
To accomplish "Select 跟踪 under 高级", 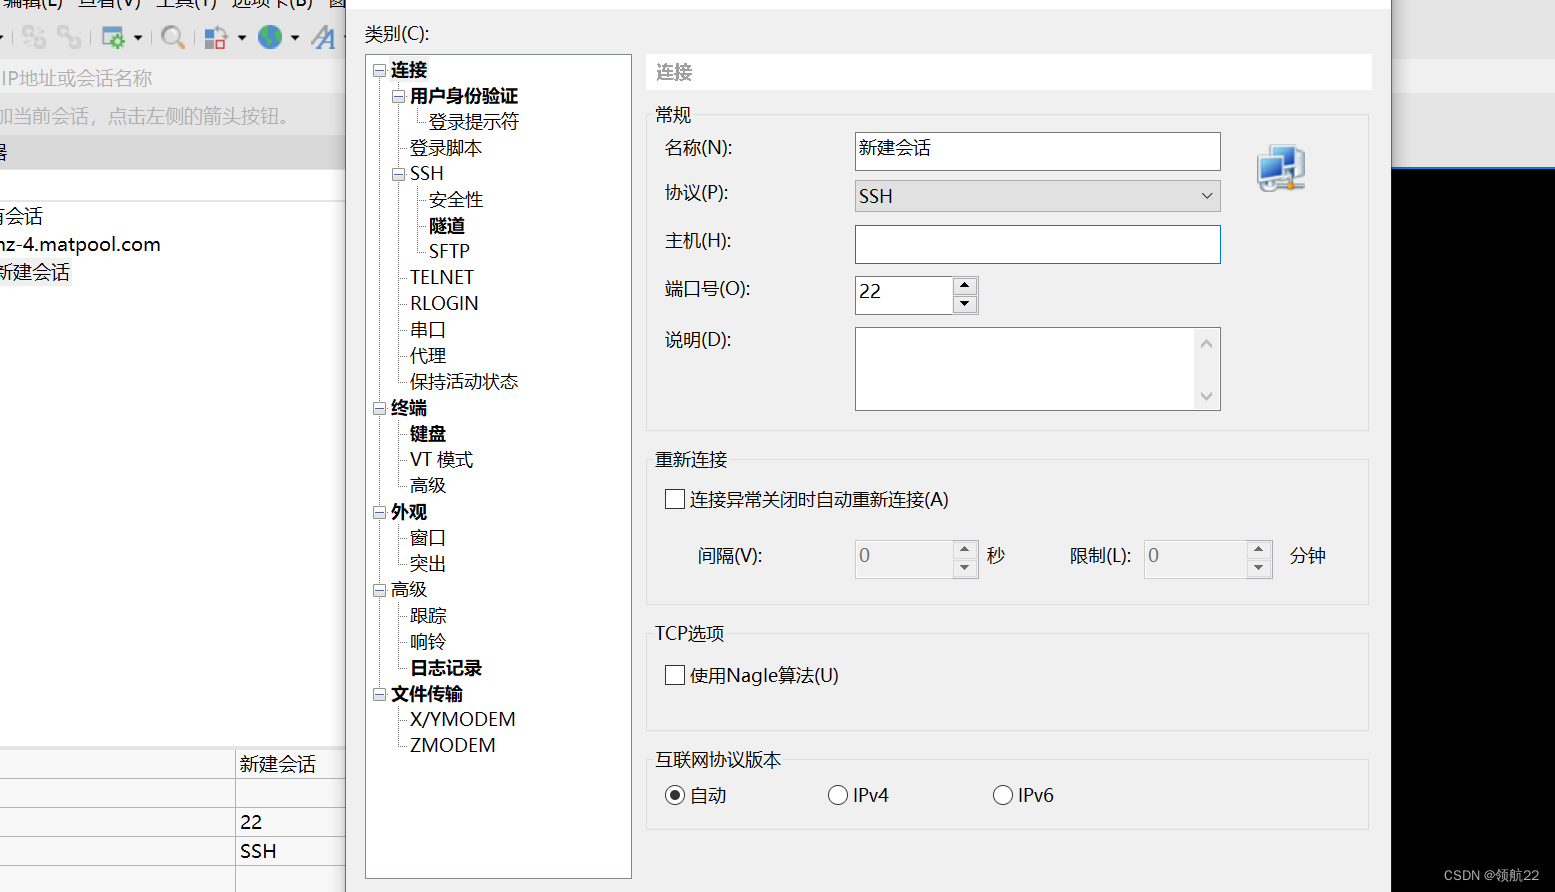I will click(x=428, y=616).
